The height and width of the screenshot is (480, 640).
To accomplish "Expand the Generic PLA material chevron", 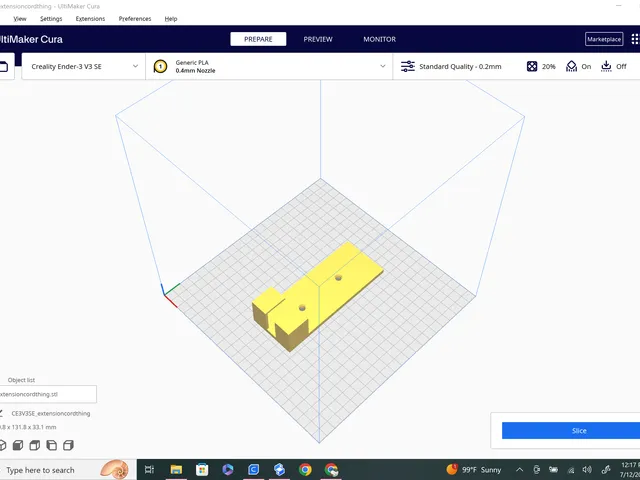I will (382, 66).
